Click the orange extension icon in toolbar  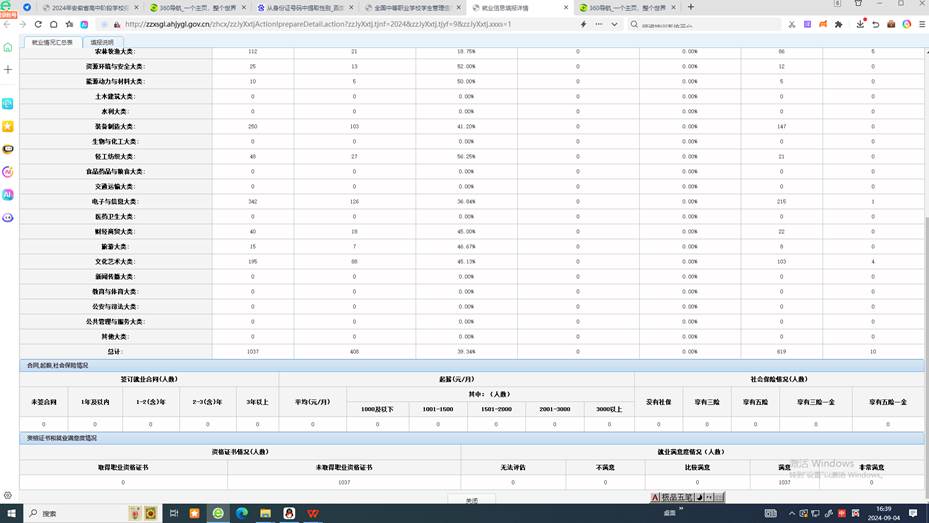822,24
